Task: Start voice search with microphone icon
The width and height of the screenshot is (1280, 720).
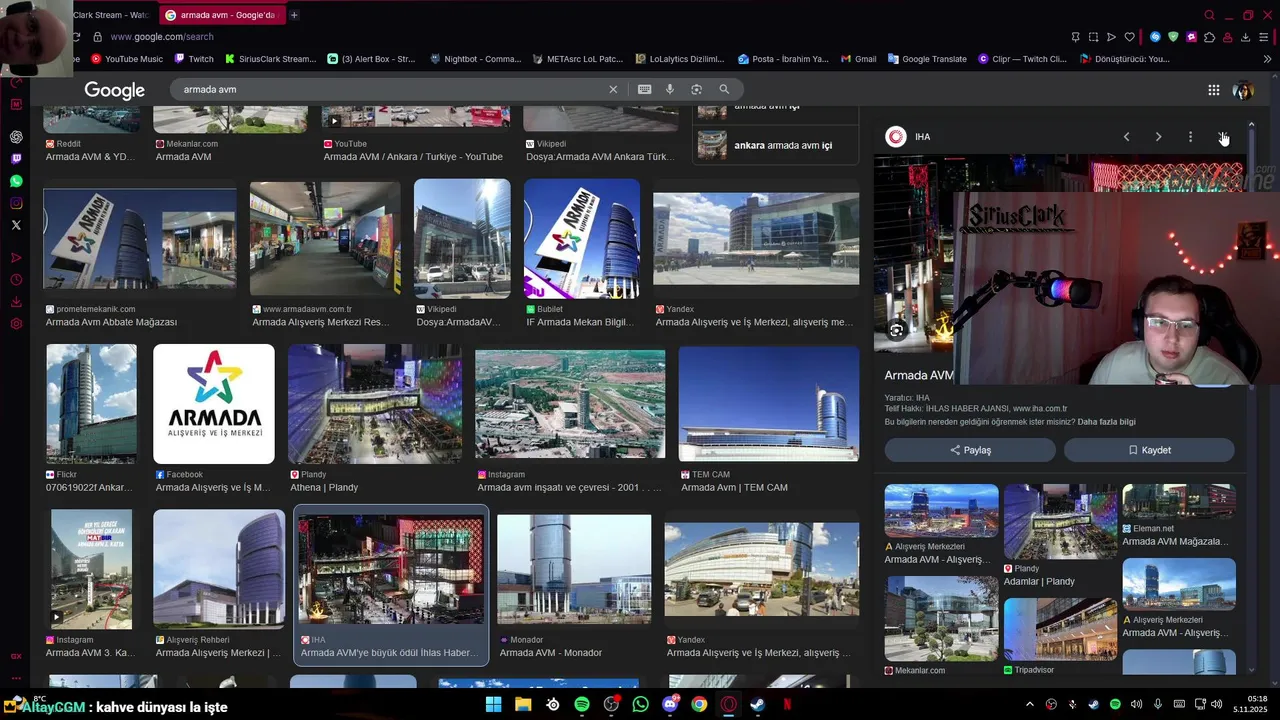Action: click(670, 89)
